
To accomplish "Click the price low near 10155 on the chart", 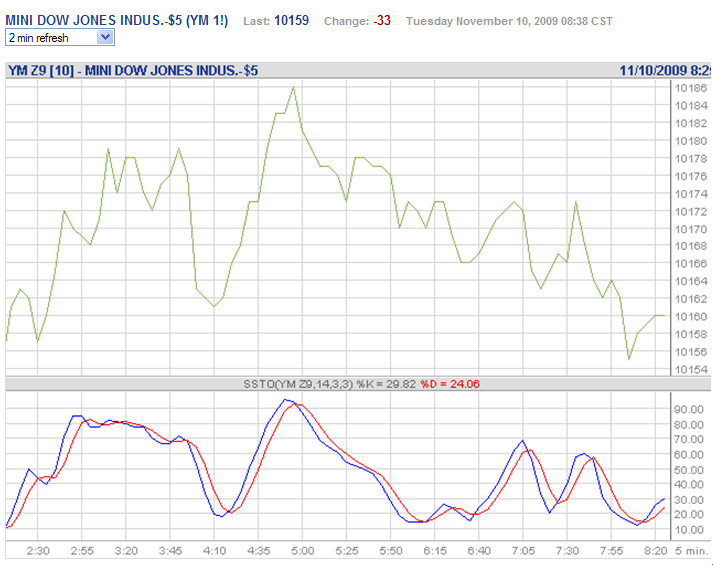I will point(629,359).
